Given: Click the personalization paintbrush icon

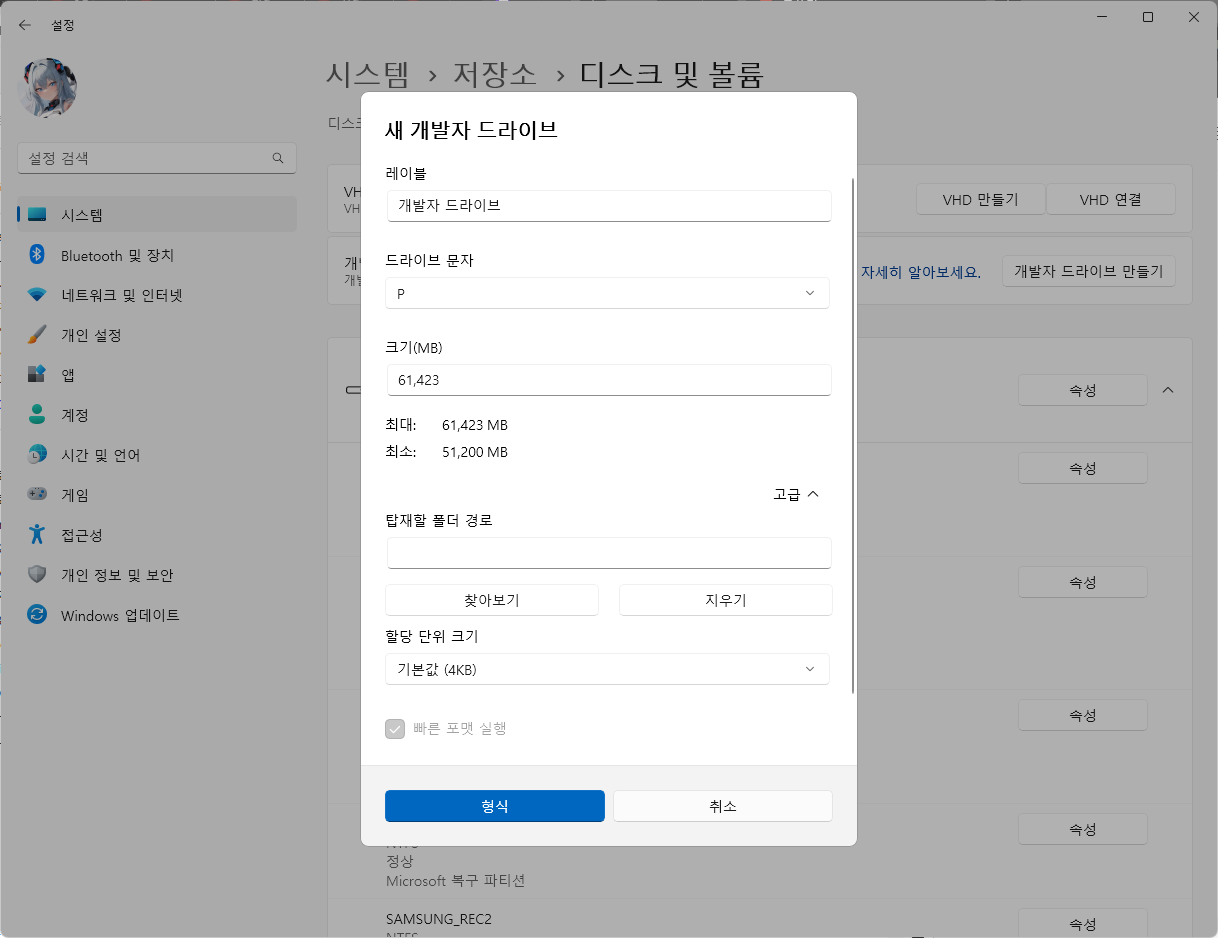Looking at the screenshot, I should click(37, 335).
